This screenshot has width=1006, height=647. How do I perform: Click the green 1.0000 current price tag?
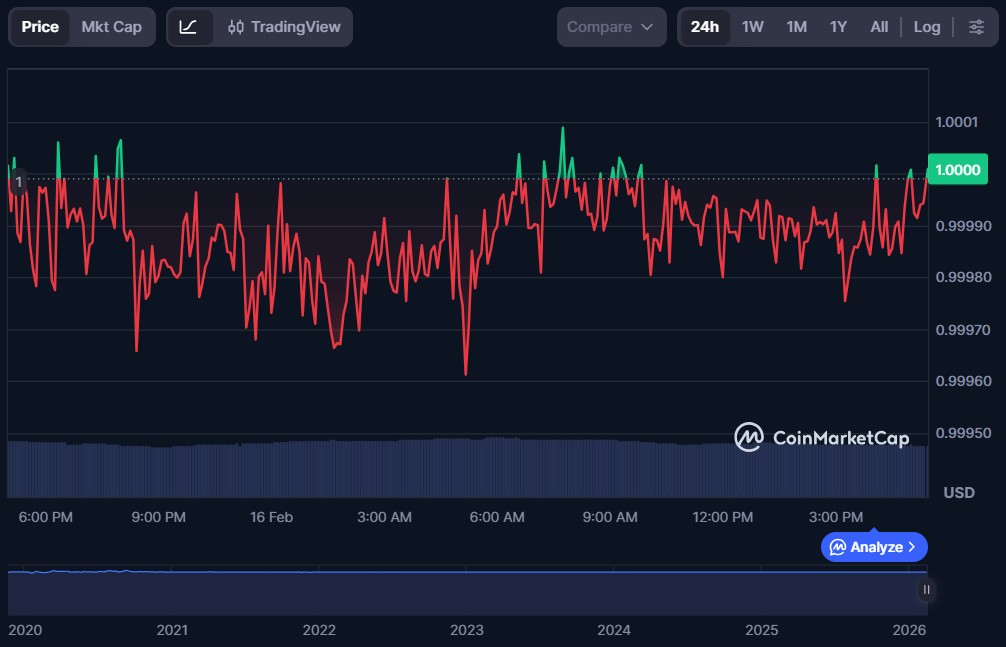(957, 169)
